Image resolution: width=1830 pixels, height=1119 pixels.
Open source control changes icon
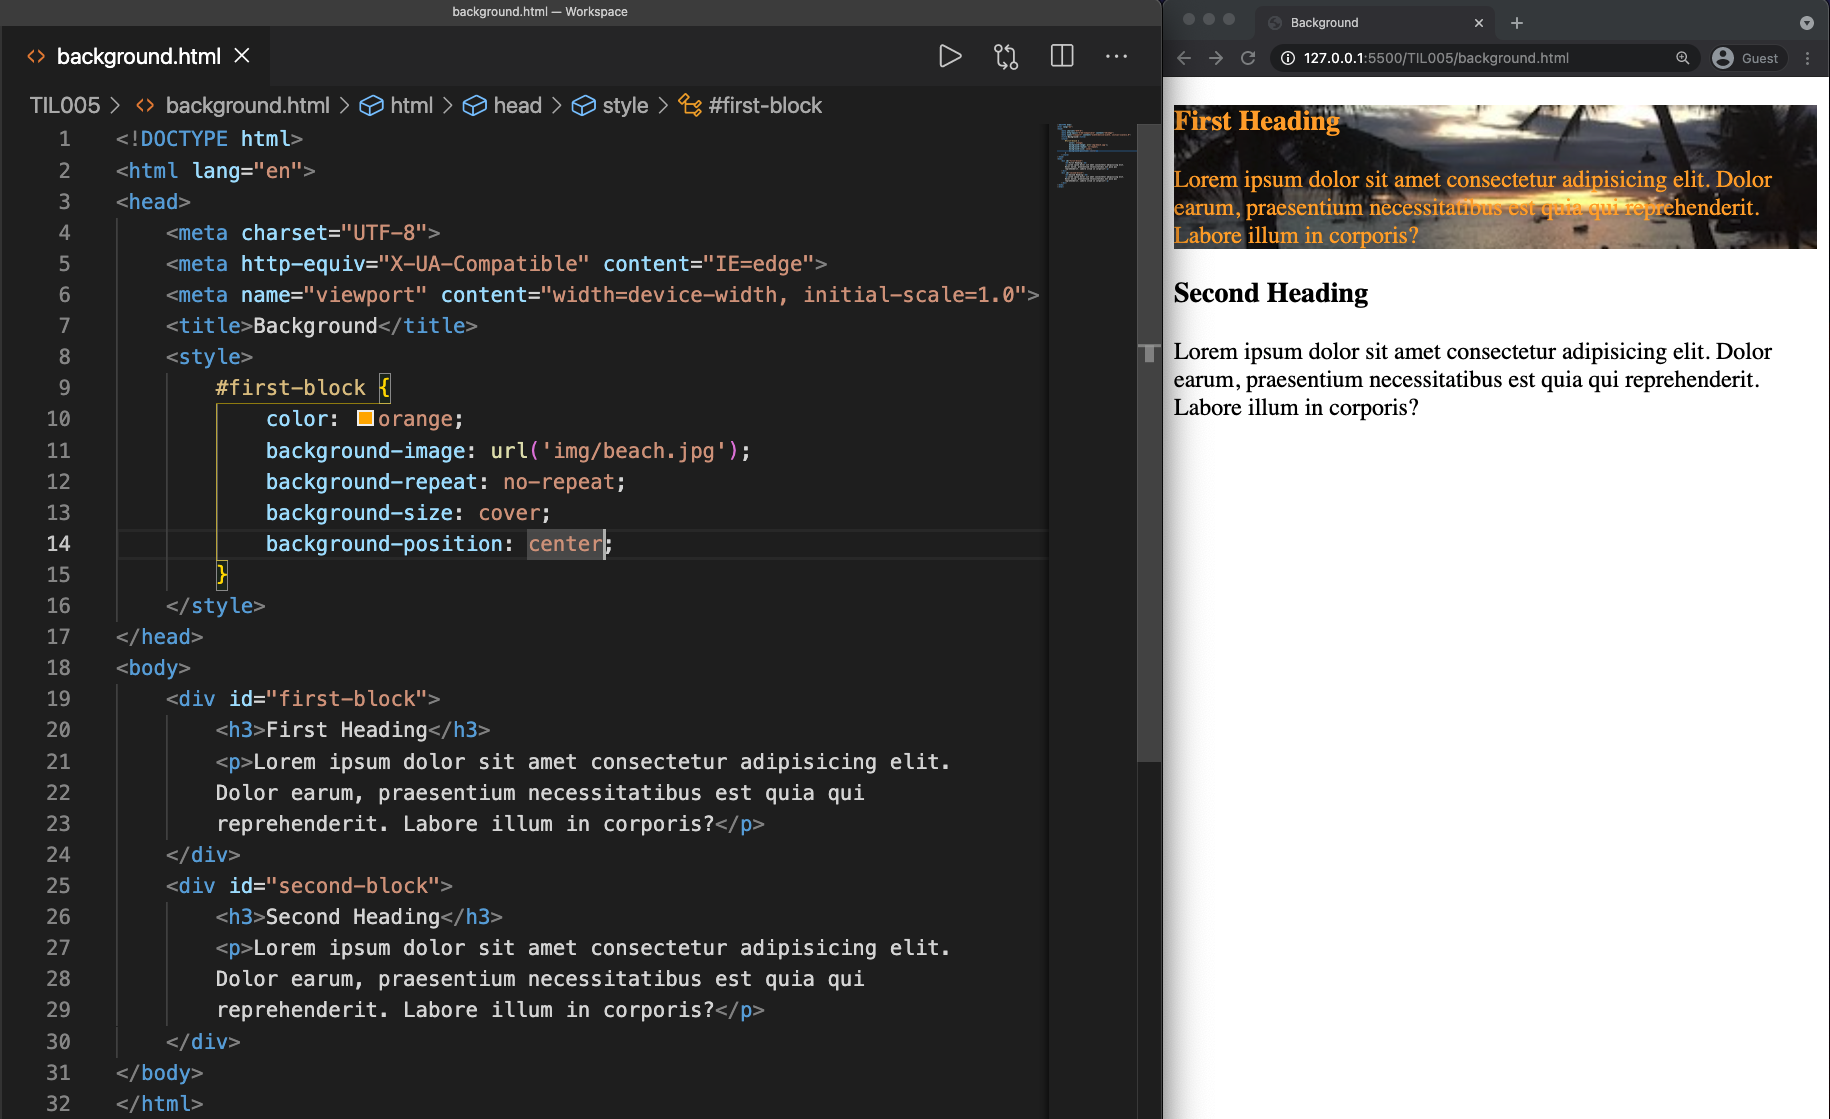[x=1006, y=56]
